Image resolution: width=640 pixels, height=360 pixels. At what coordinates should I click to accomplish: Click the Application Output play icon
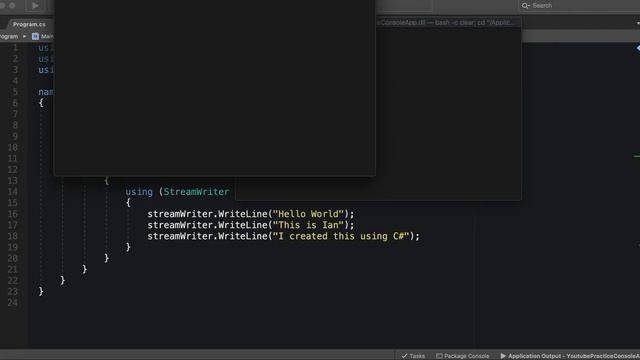coord(503,356)
